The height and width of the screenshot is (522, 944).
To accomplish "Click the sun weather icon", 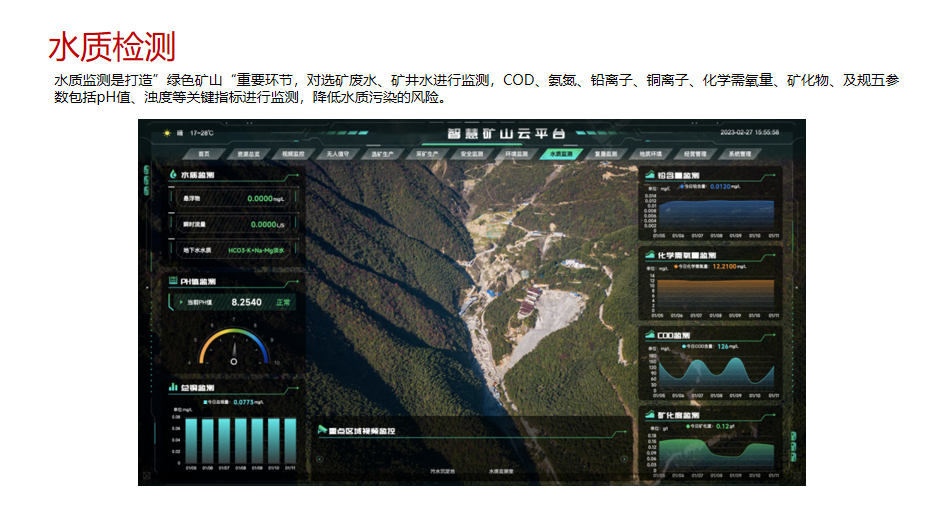I will pyautogui.click(x=167, y=132).
